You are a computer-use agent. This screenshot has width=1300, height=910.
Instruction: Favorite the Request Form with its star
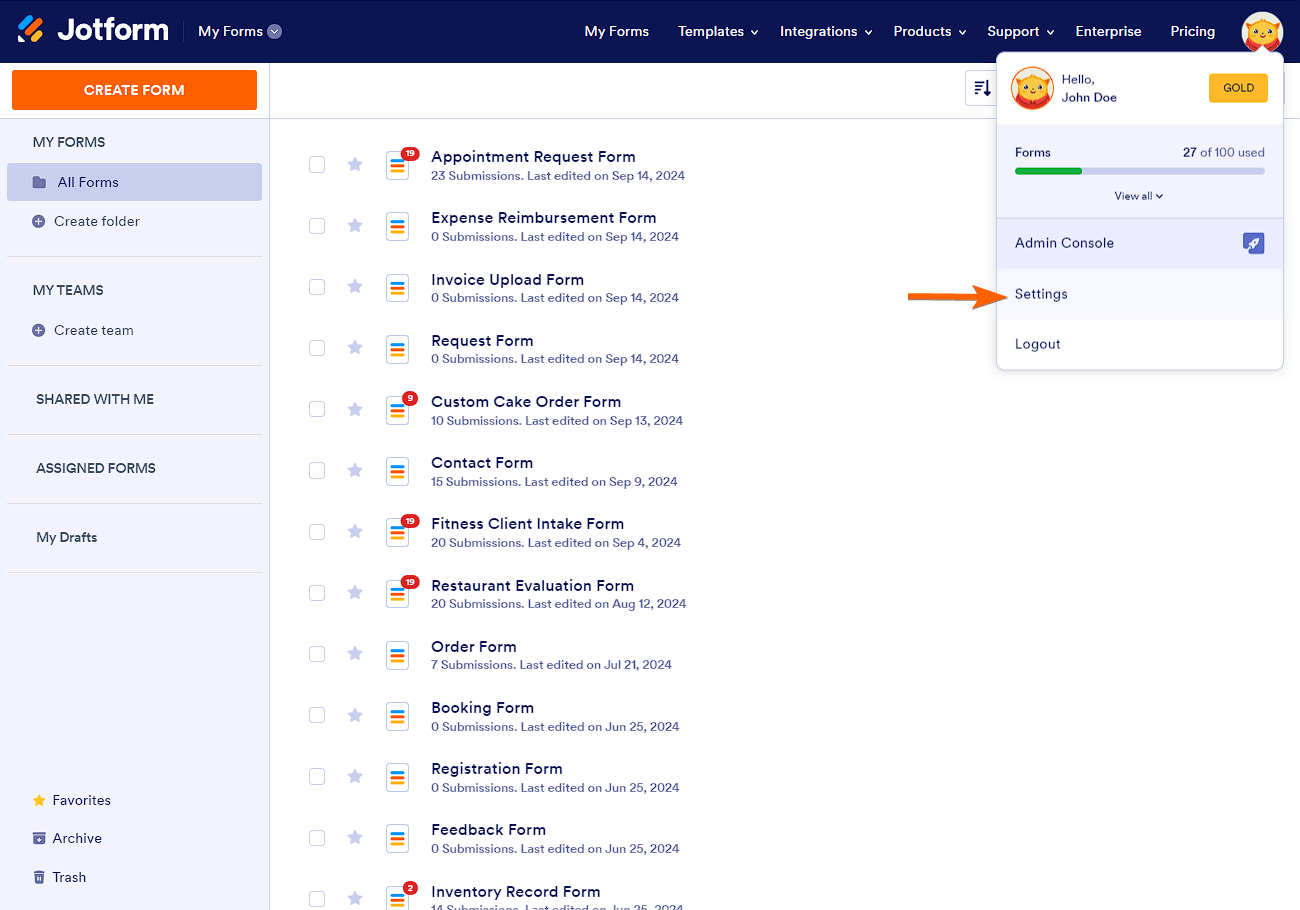pyautogui.click(x=355, y=347)
